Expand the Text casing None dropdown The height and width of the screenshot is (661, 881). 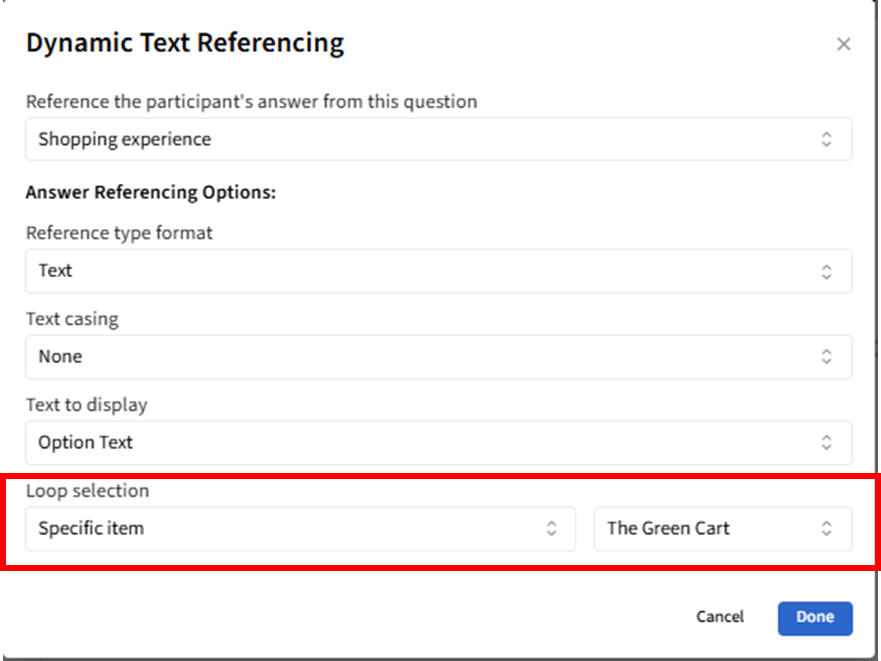coord(438,357)
